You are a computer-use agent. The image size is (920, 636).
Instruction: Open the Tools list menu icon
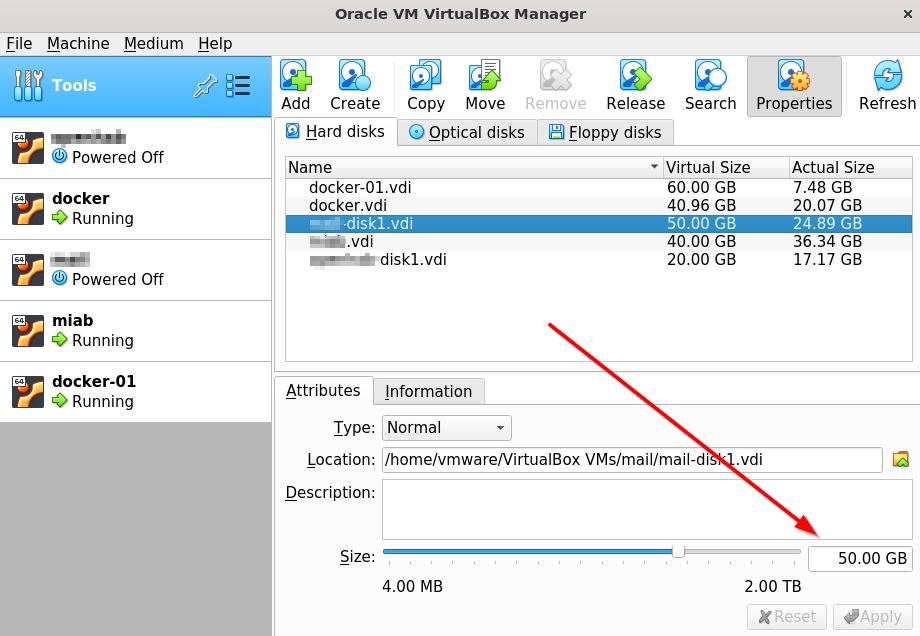tap(238, 86)
